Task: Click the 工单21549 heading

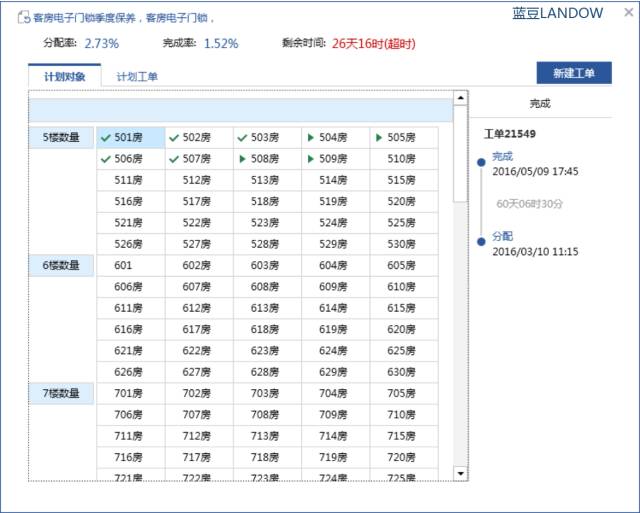Action: coord(510,134)
